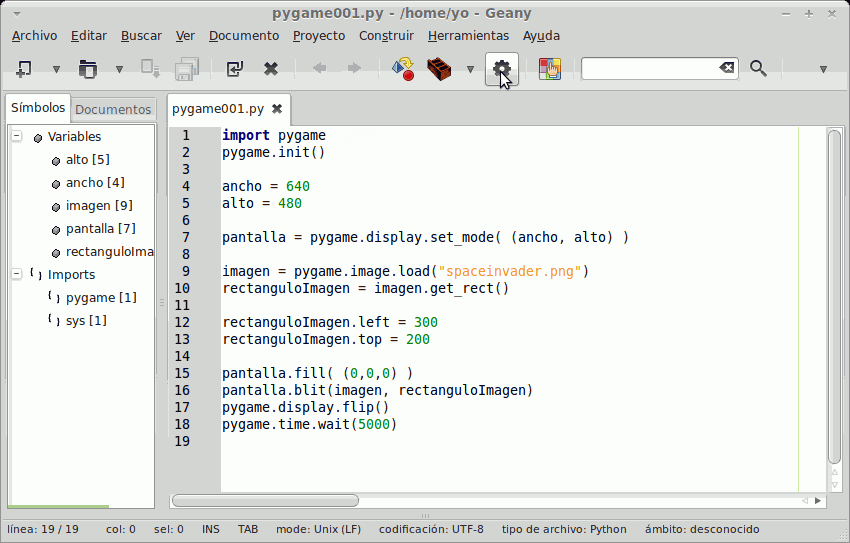Collapse the Imports tree node
Viewport: 850px width, 543px height.
click(17, 274)
